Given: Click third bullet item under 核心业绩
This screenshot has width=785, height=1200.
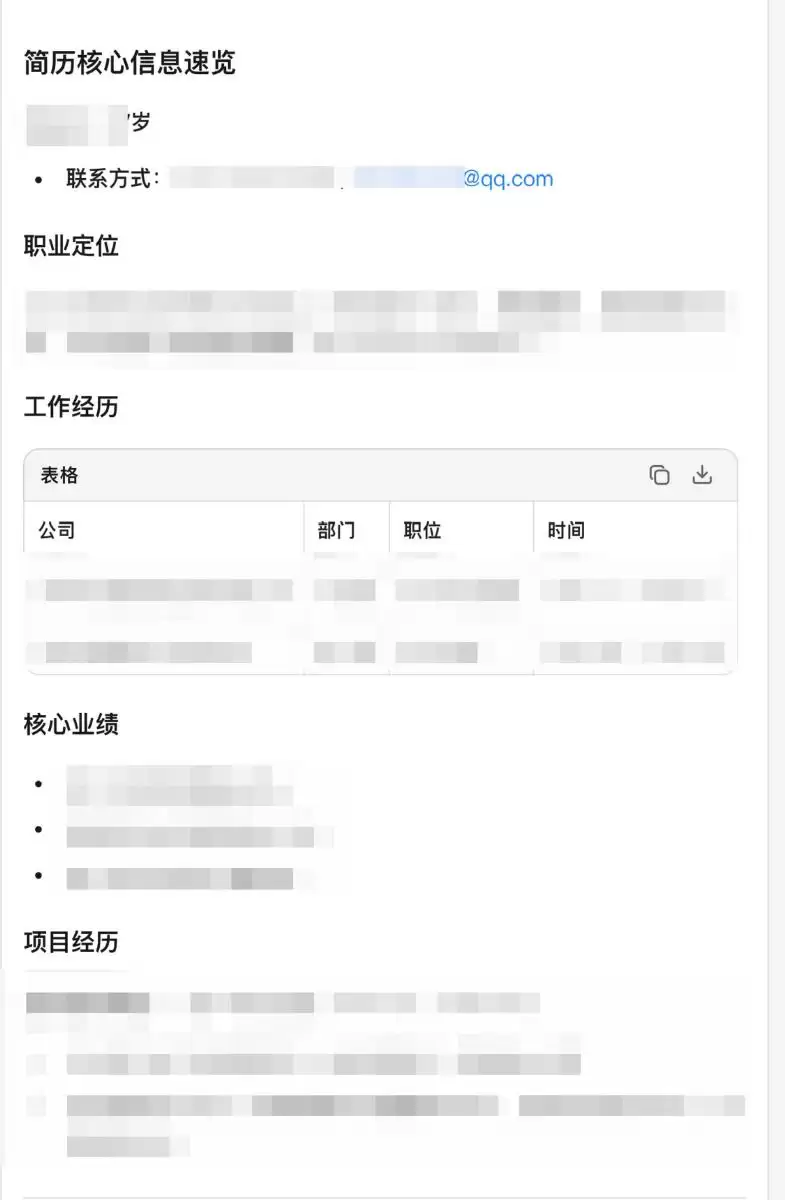Looking at the screenshot, I should click(x=180, y=878).
